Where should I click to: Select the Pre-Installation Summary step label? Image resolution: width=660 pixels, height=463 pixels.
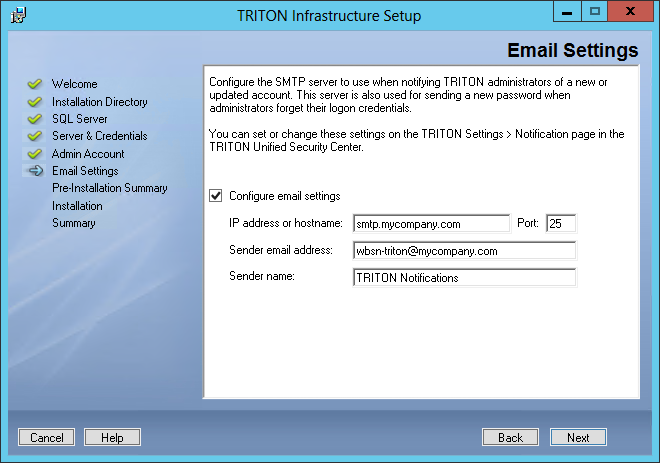point(110,188)
